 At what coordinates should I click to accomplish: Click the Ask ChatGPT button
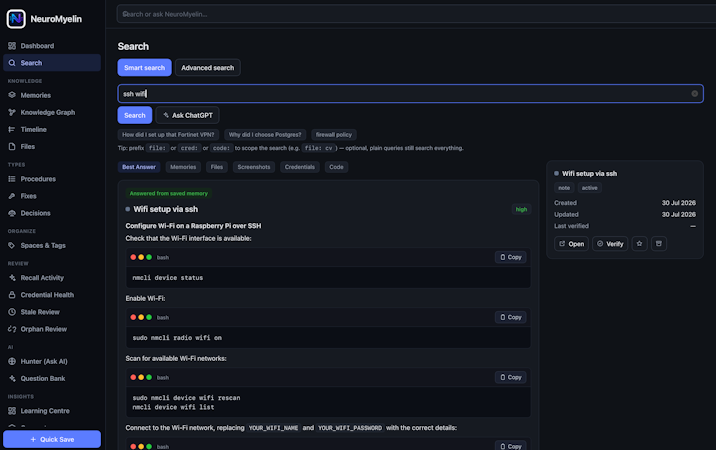pyautogui.click(x=187, y=115)
